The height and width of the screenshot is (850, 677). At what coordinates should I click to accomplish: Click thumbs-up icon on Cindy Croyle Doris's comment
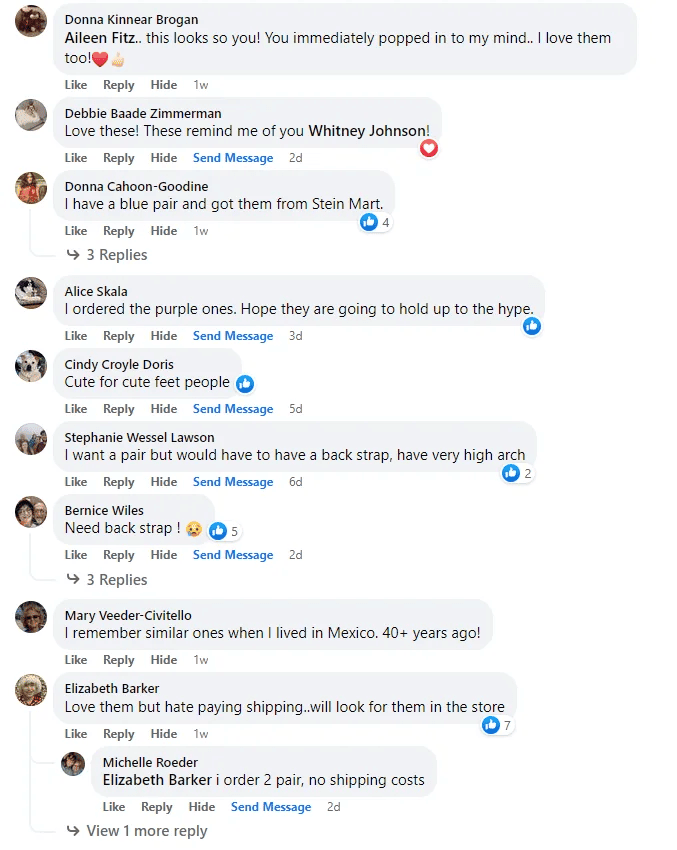click(x=245, y=383)
